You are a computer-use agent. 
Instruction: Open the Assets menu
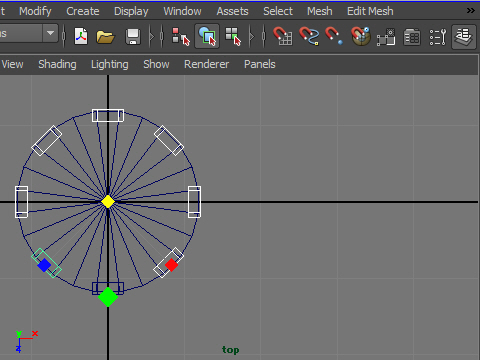tap(232, 11)
